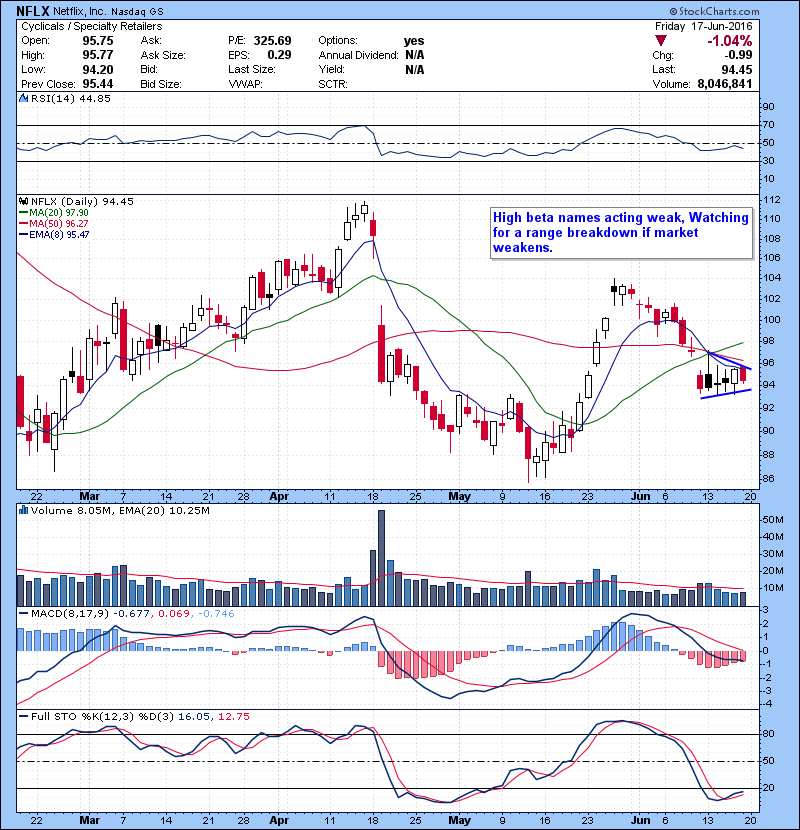Click the Chg value -0.99
The width and height of the screenshot is (800, 830).
click(x=738, y=55)
